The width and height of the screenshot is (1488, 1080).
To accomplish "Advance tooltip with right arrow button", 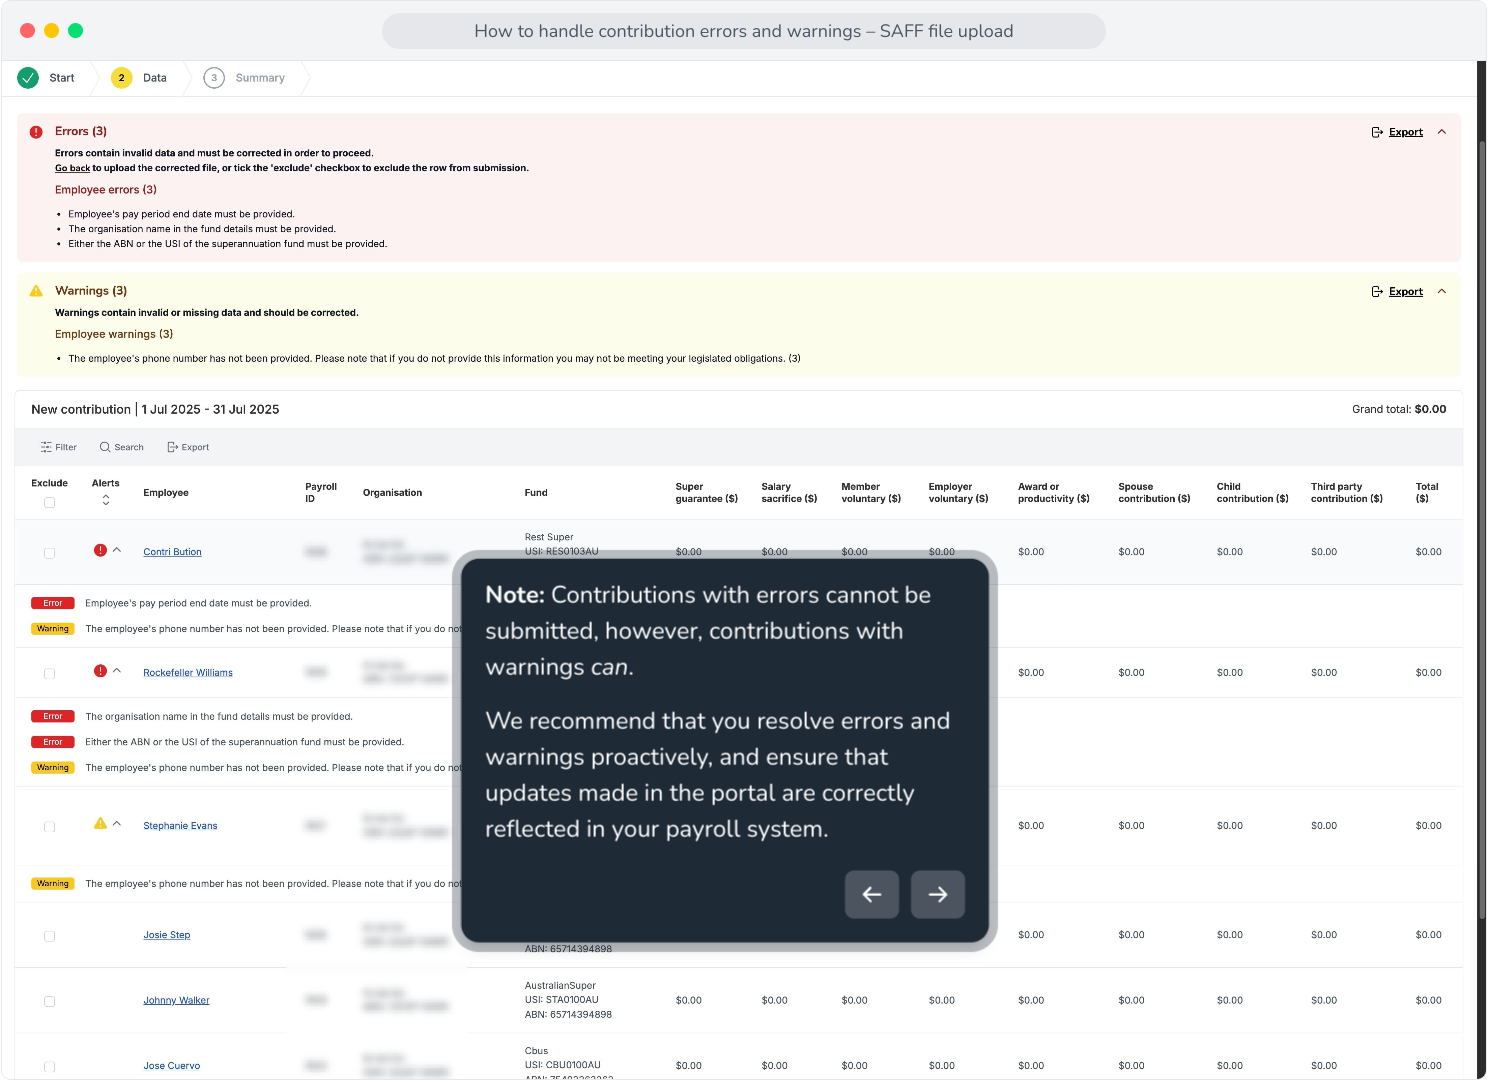I will pyautogui.click(x=938, y=894).
